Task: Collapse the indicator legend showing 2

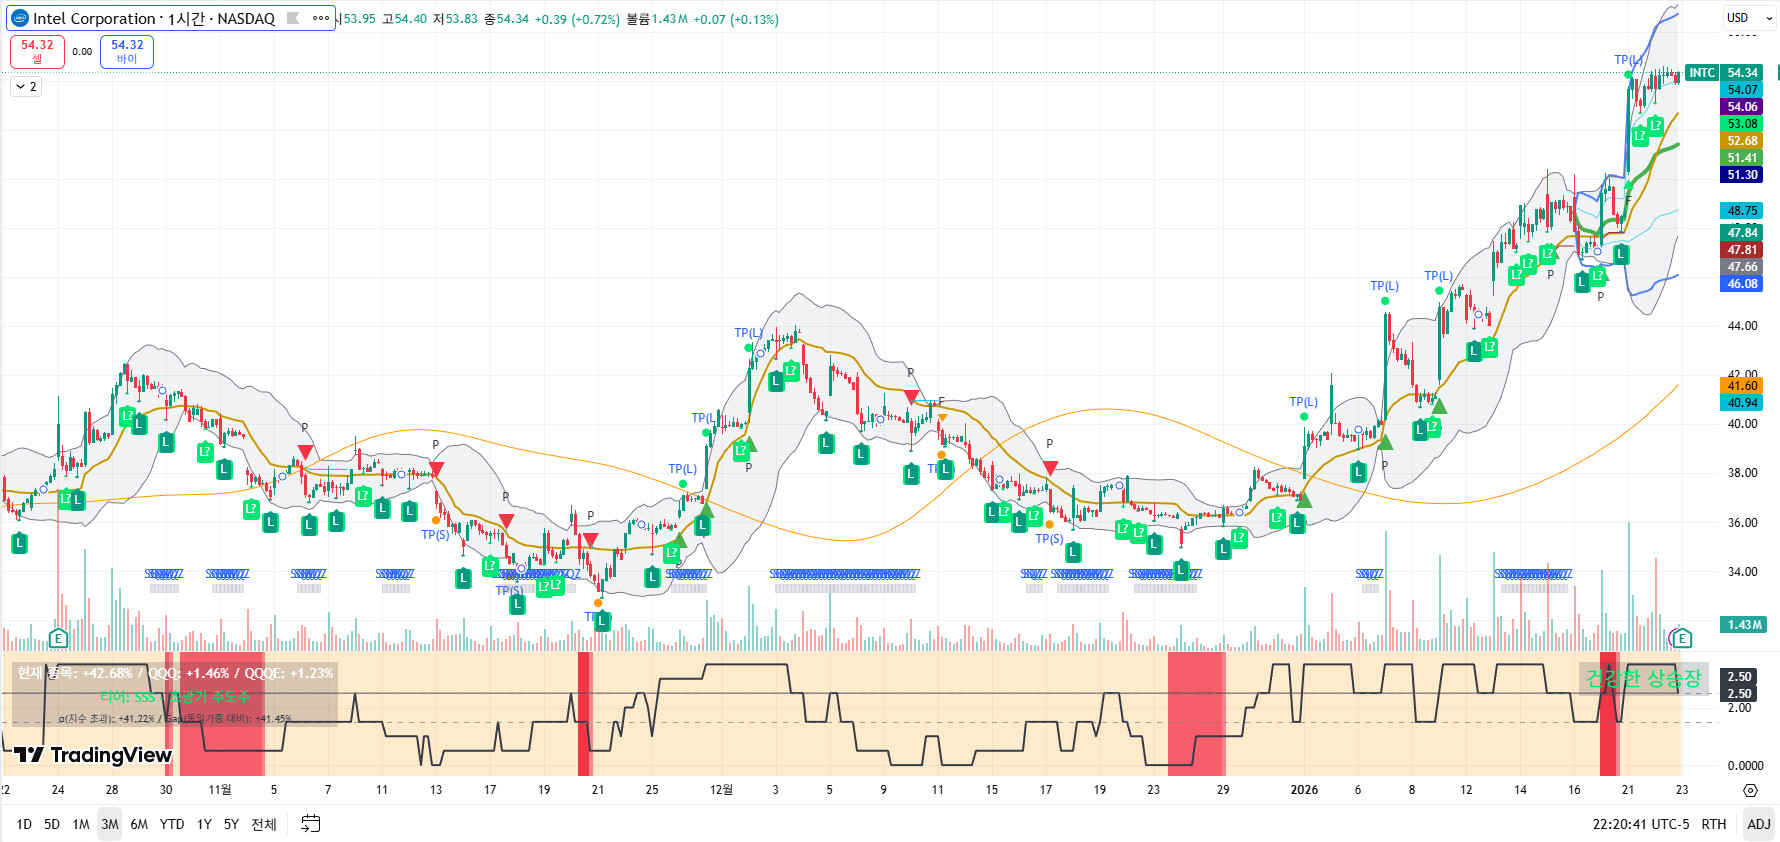Action: pyautogui.click(x=26, y=87)
